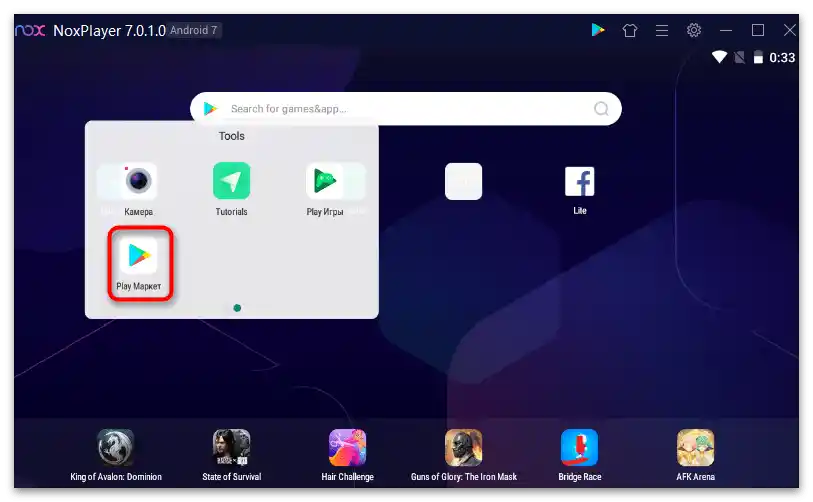The width and height of the screenshot is (813, 502).
Task: Click the Play Store icon in title bar
Action: pyautogui.click(x=598, y=30)
